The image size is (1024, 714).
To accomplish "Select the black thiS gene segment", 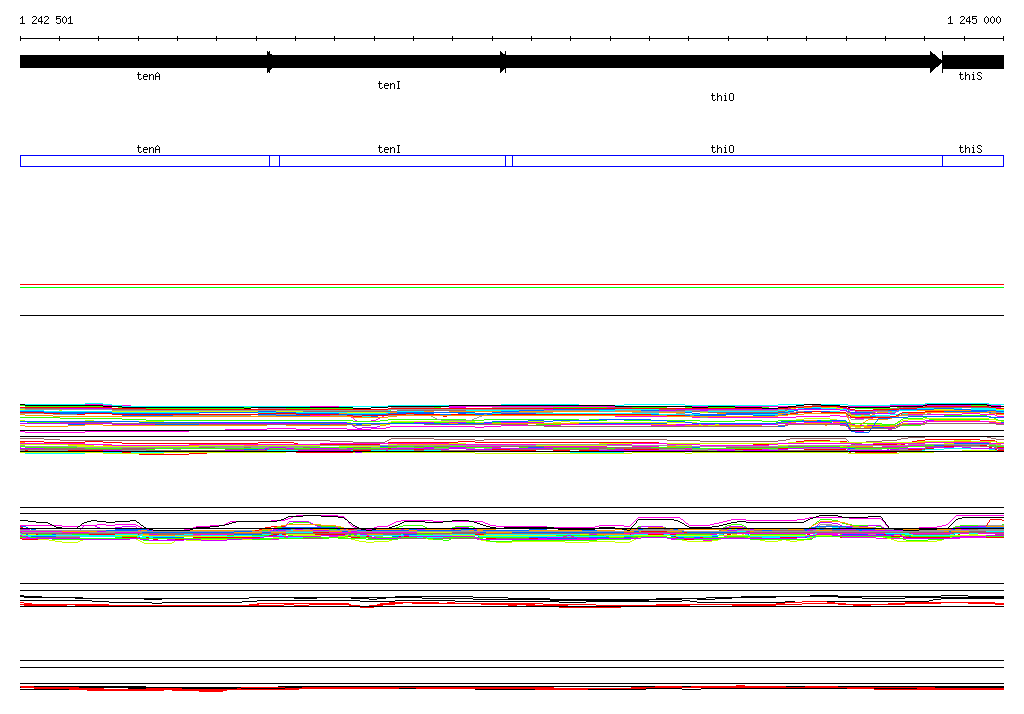I will 973,62.
